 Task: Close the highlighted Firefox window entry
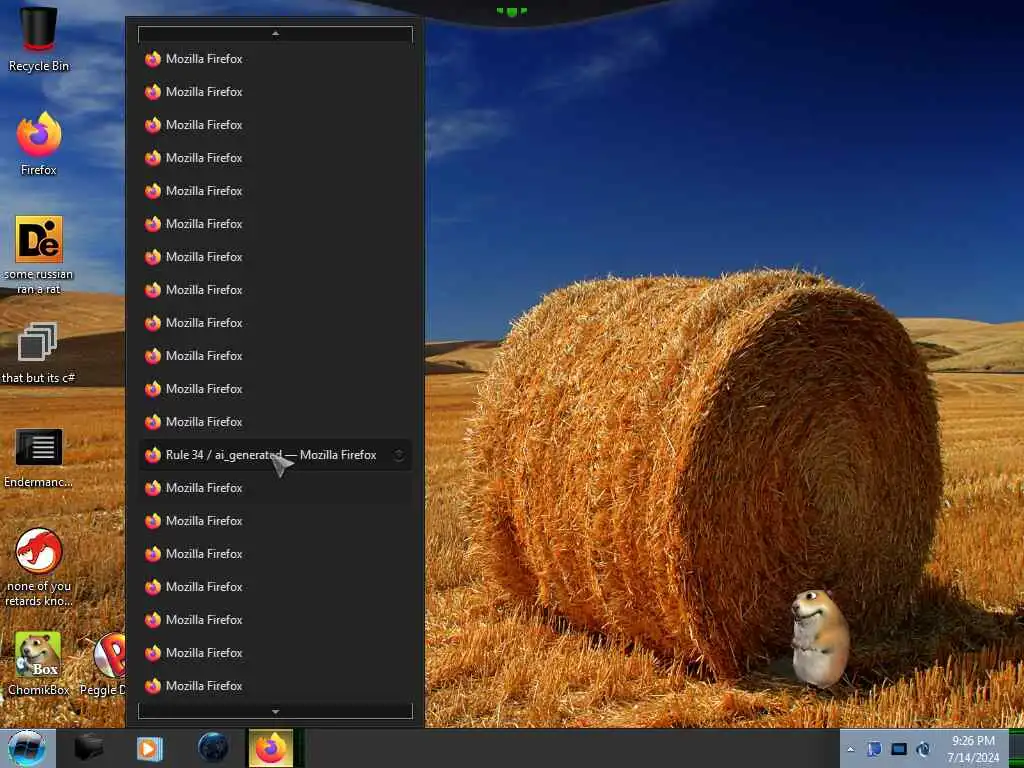(x=398, y=455)
